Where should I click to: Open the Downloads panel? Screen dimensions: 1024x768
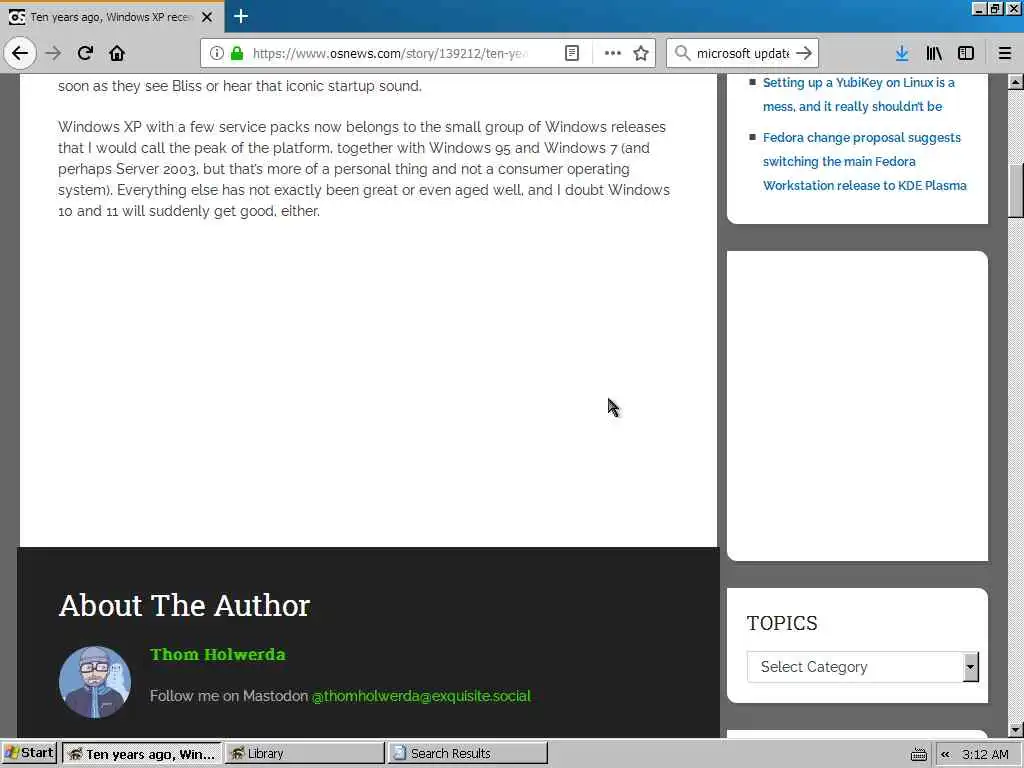point(902,53)
